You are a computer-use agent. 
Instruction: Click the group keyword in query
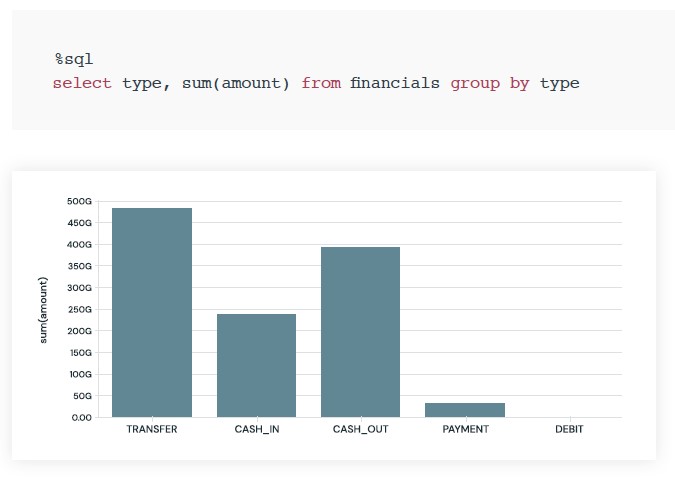(x=475, y=84)
